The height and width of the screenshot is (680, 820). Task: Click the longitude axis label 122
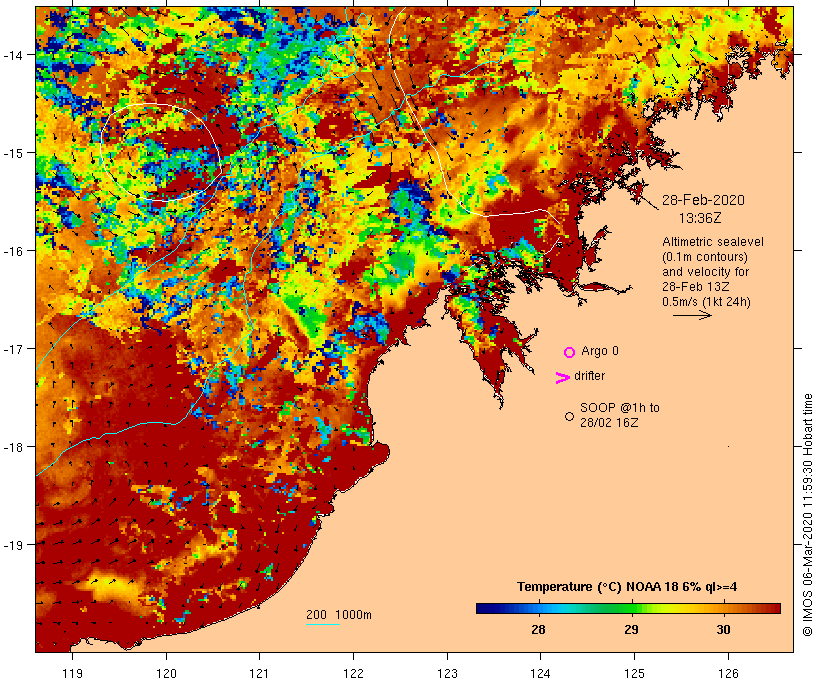354,673
